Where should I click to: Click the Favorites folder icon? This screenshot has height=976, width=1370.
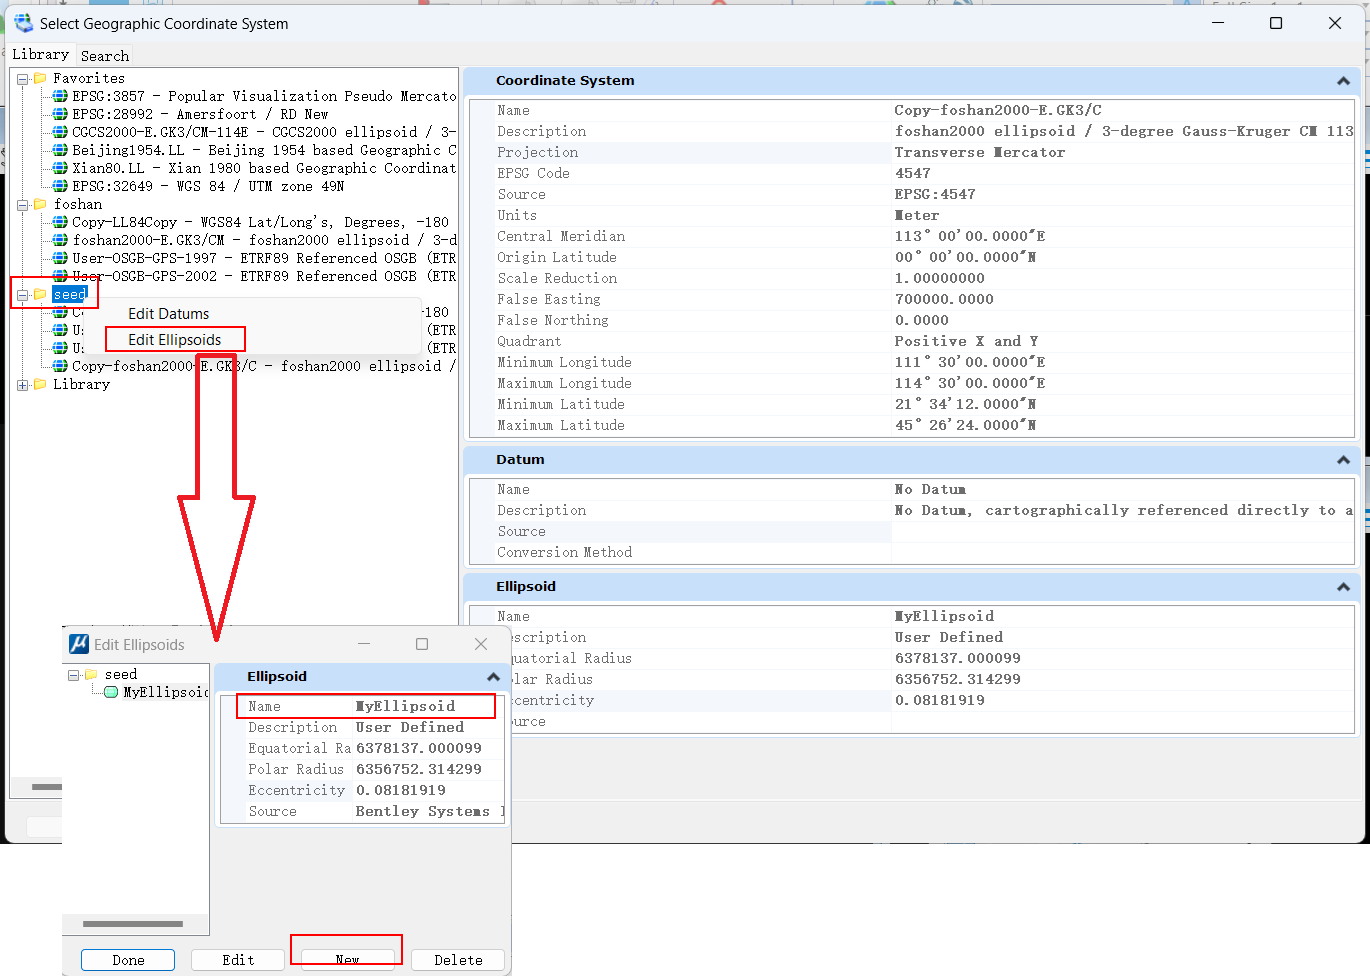tap(40, 78)
